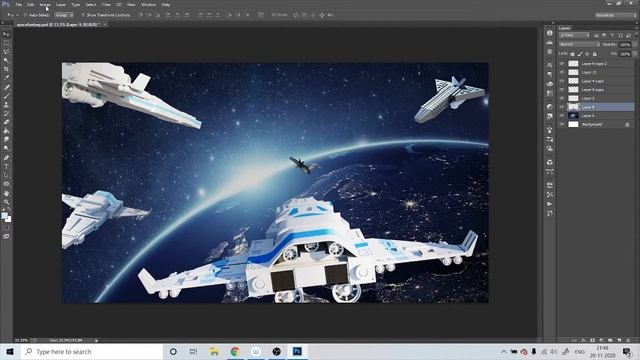Hide Layer 6 via its eye icon

562,116
